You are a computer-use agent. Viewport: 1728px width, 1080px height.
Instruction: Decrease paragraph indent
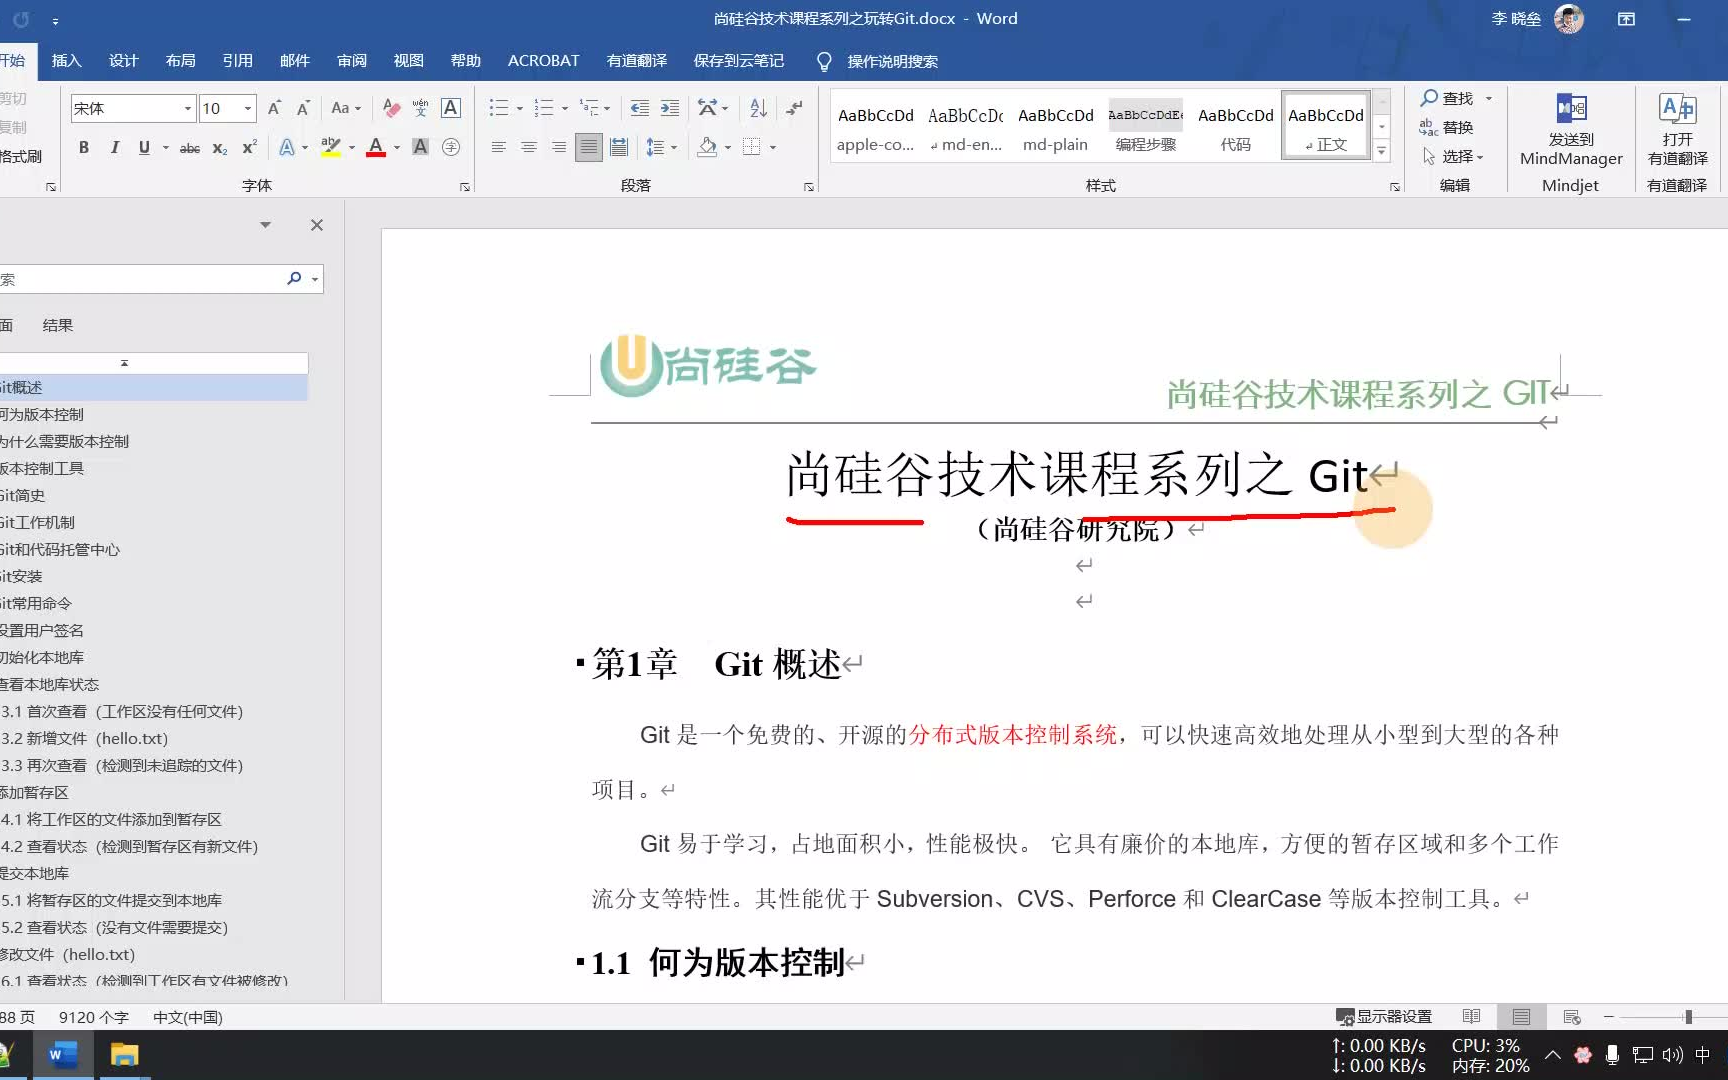pyautogui.click(x=640, y=108)
